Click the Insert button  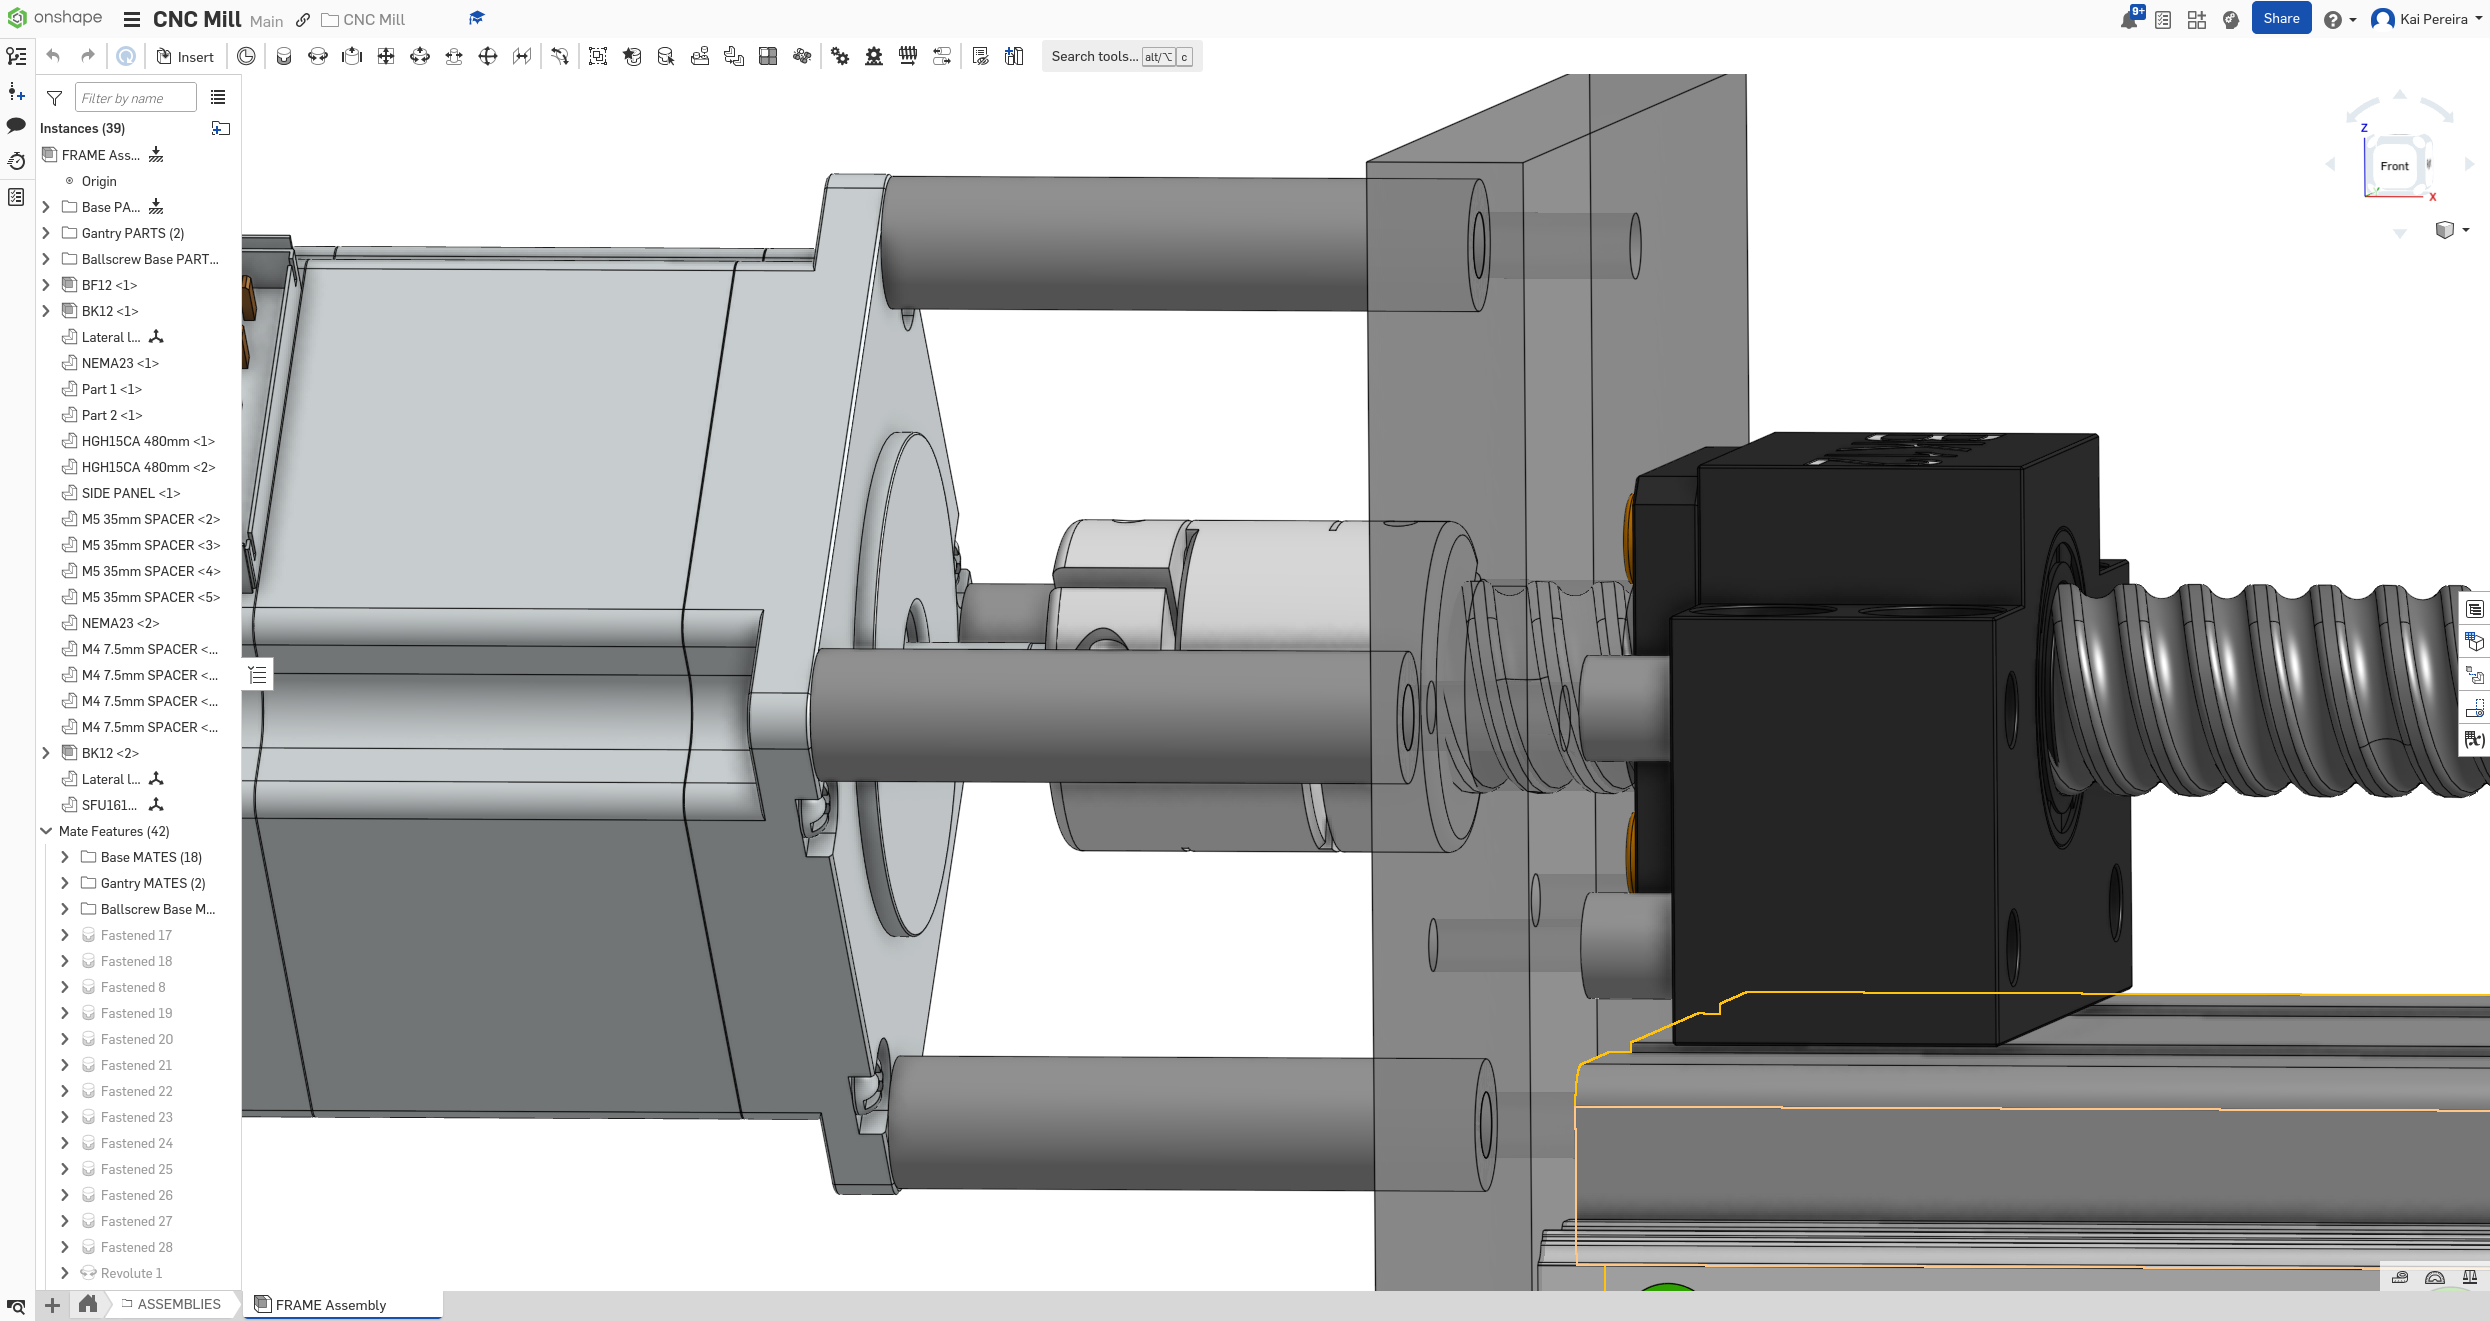185,56
